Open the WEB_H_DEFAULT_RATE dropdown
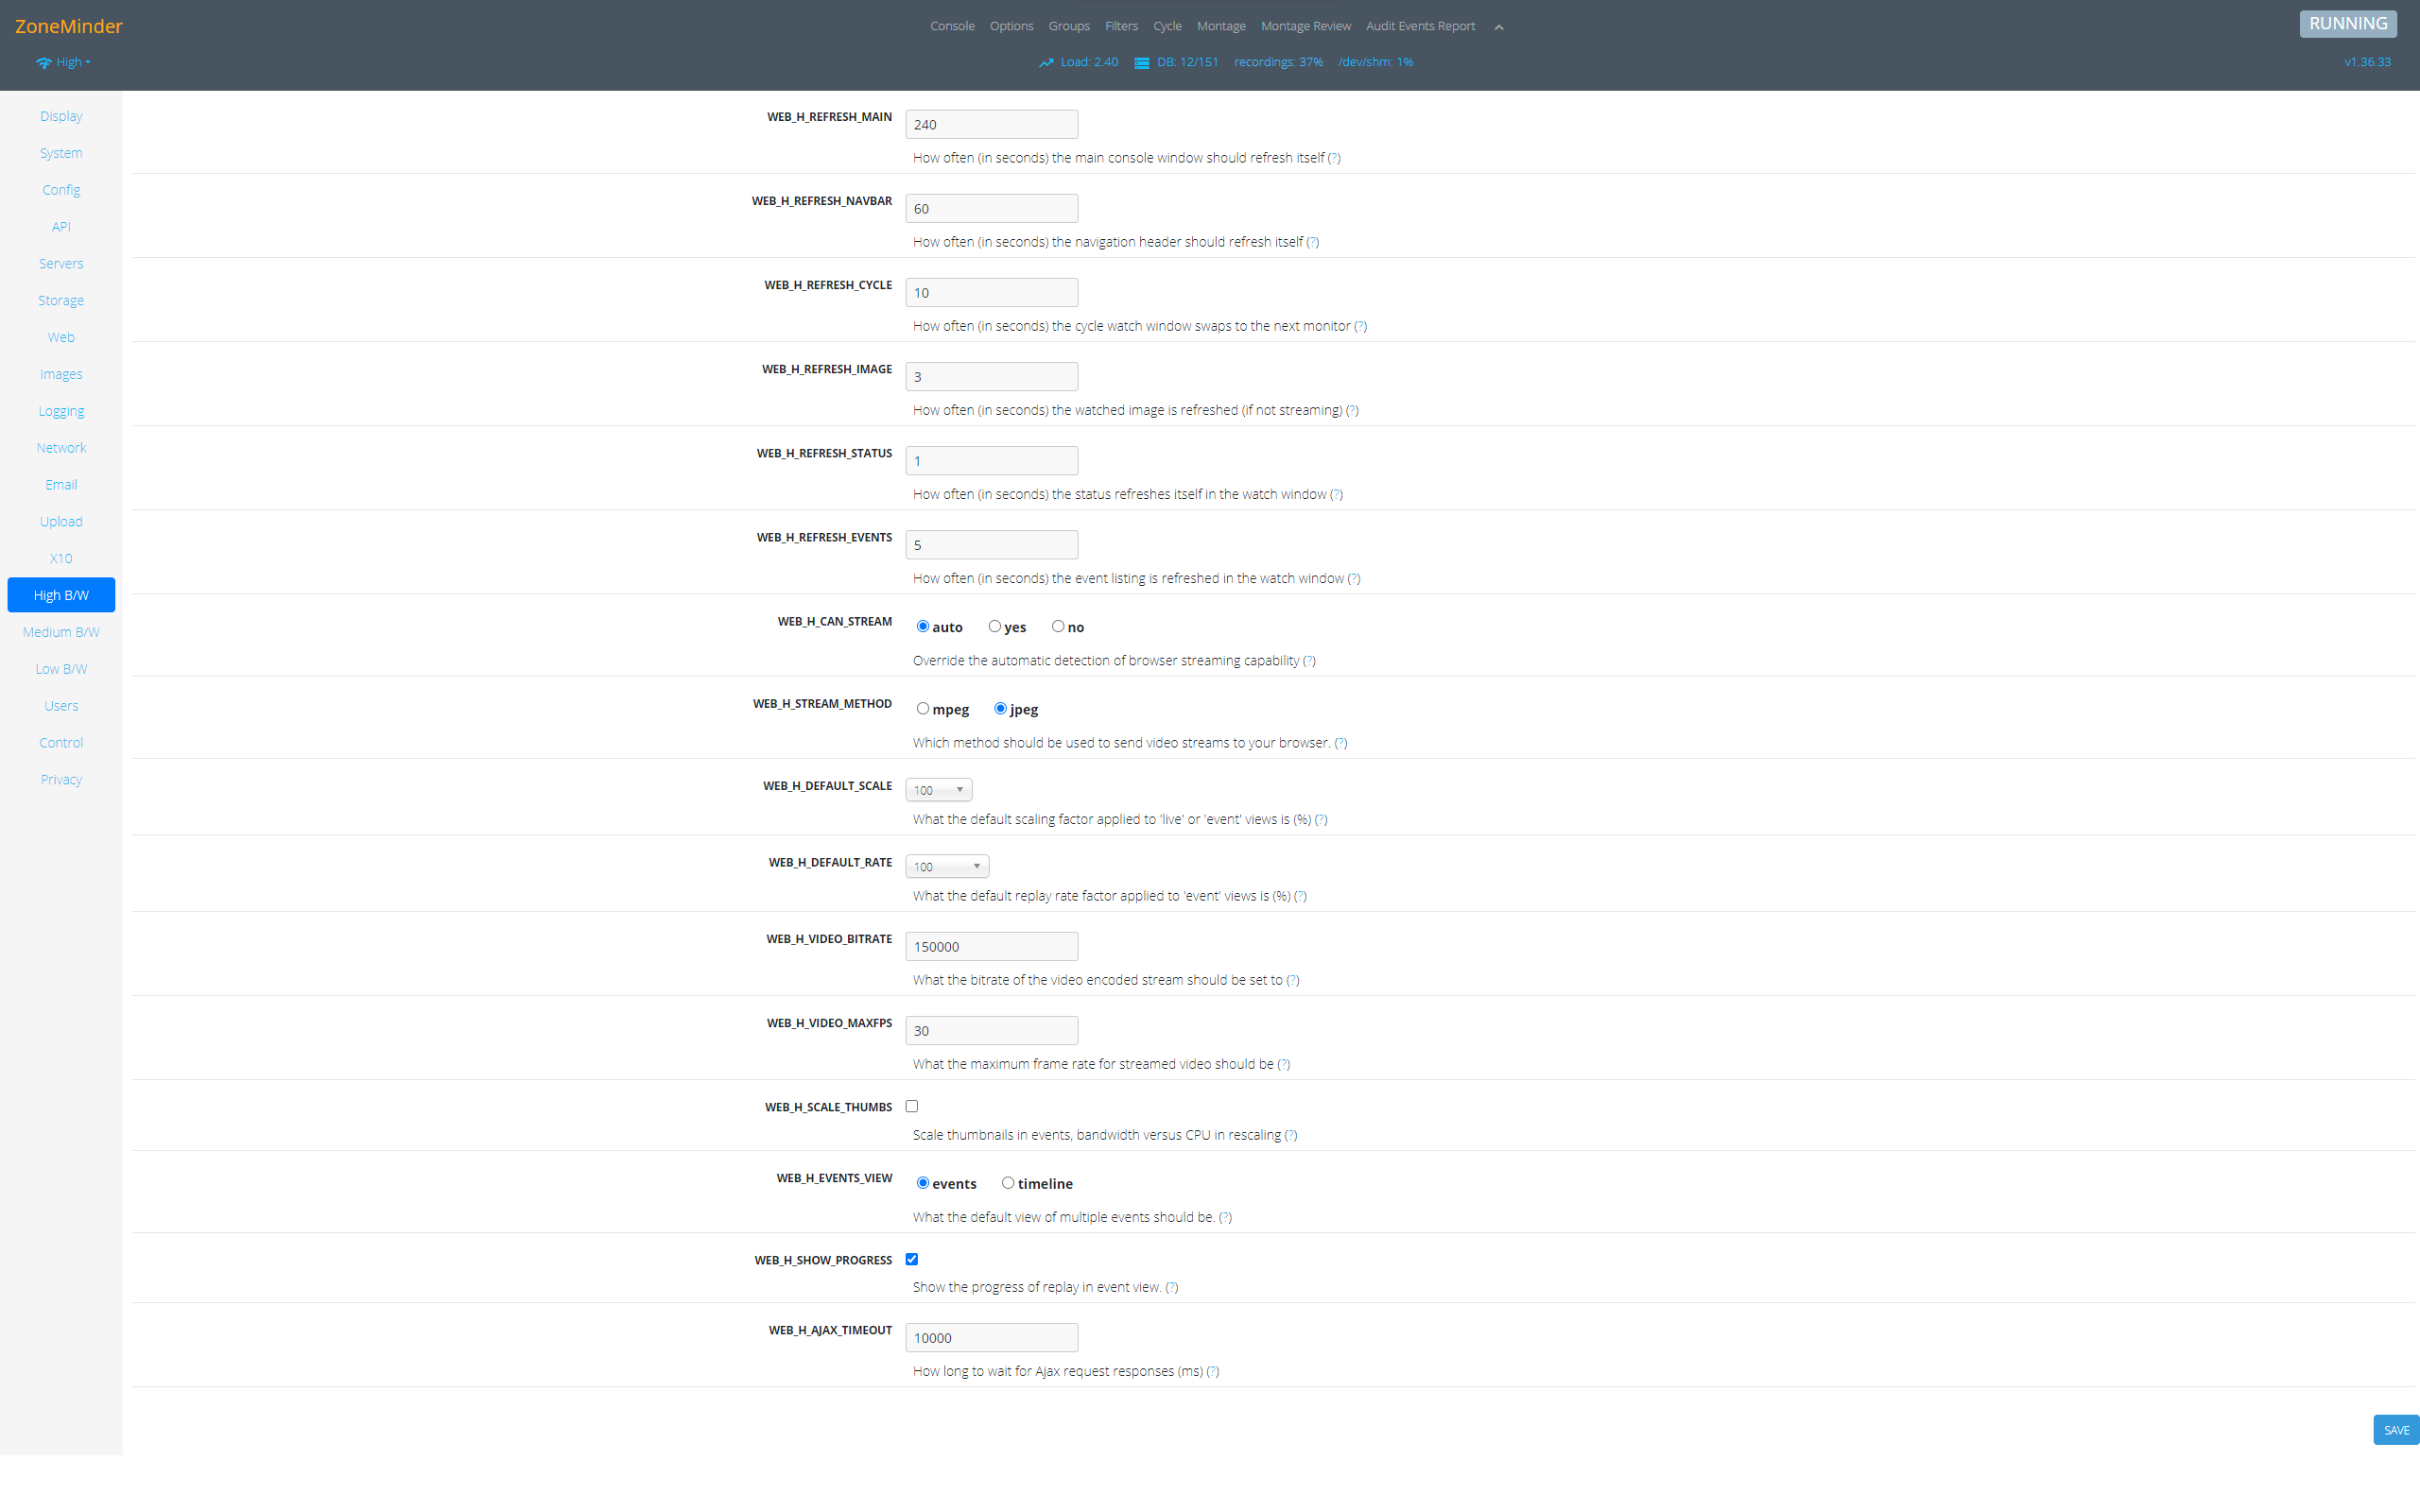The height and width of the screenshot is (1512, 2420). click(946, 866)
